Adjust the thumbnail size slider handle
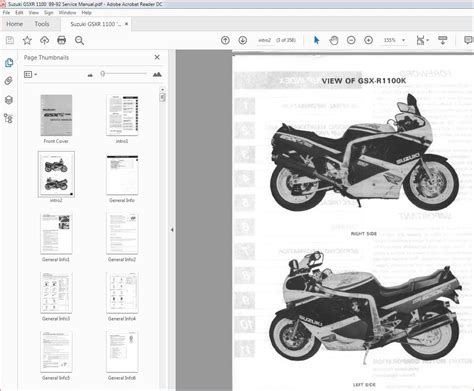The width and height of the screenshot is (474, 391). 103,74
